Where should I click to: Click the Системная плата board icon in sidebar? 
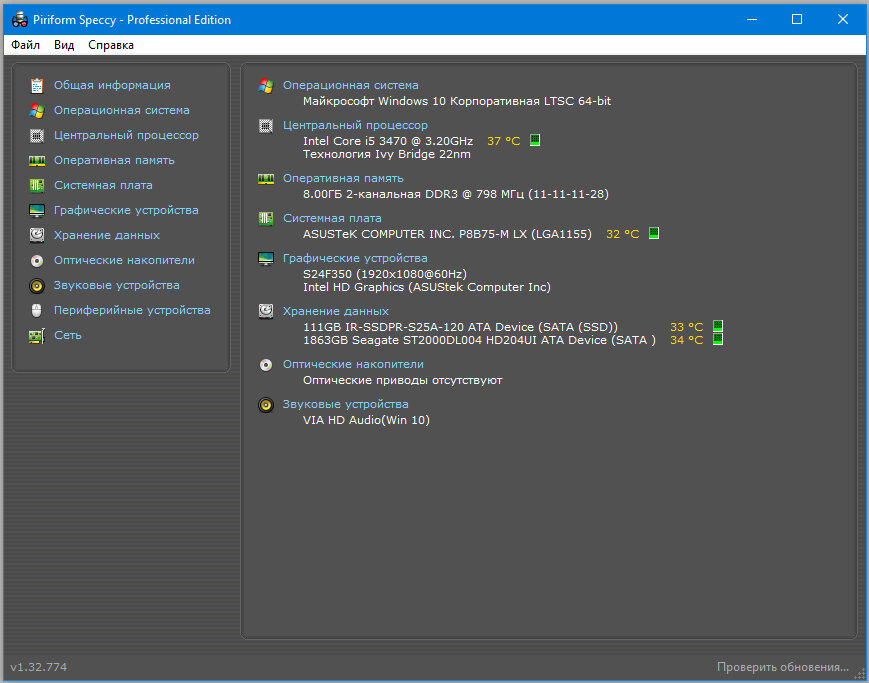click(x=37, y=185)
